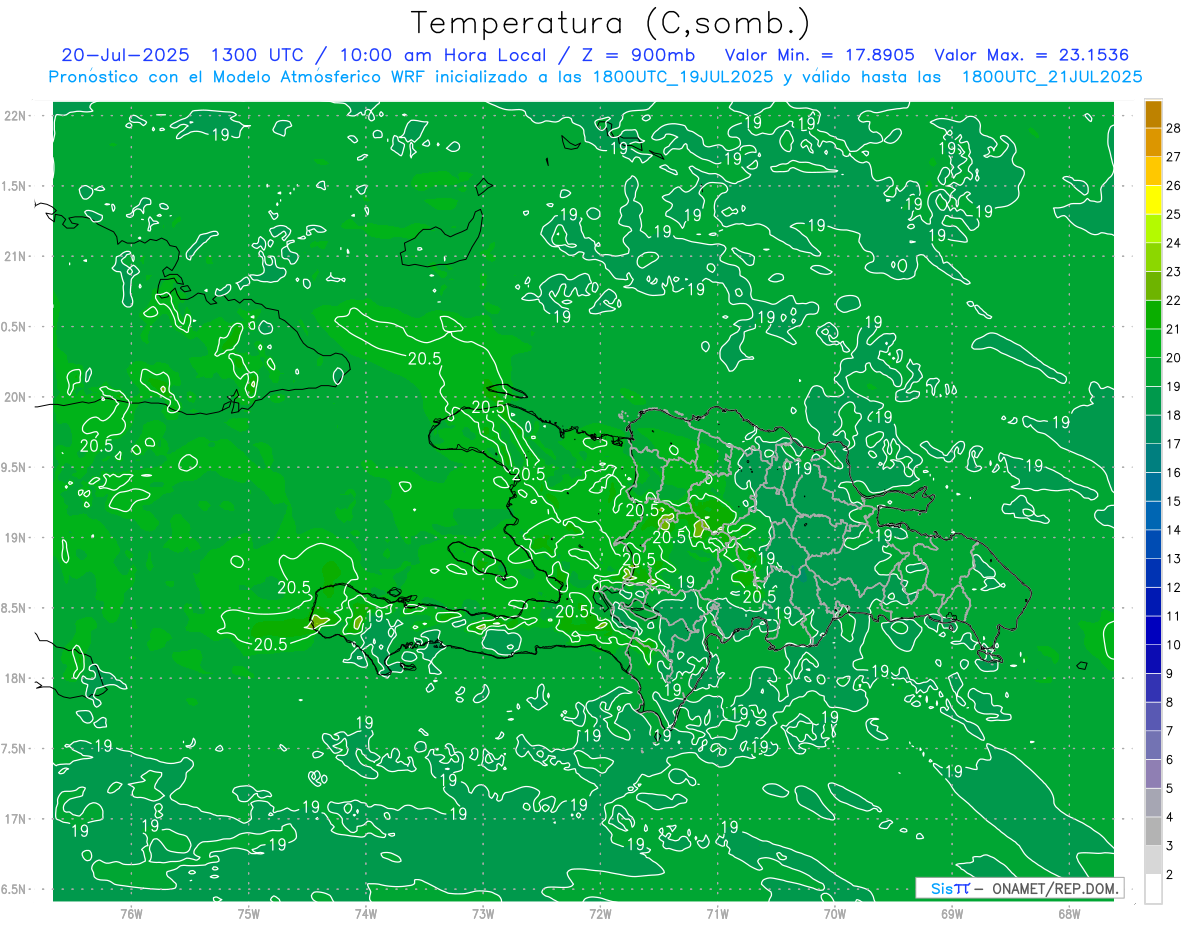
Task: Click the '1300 UTC' time text
Action: 259,55
